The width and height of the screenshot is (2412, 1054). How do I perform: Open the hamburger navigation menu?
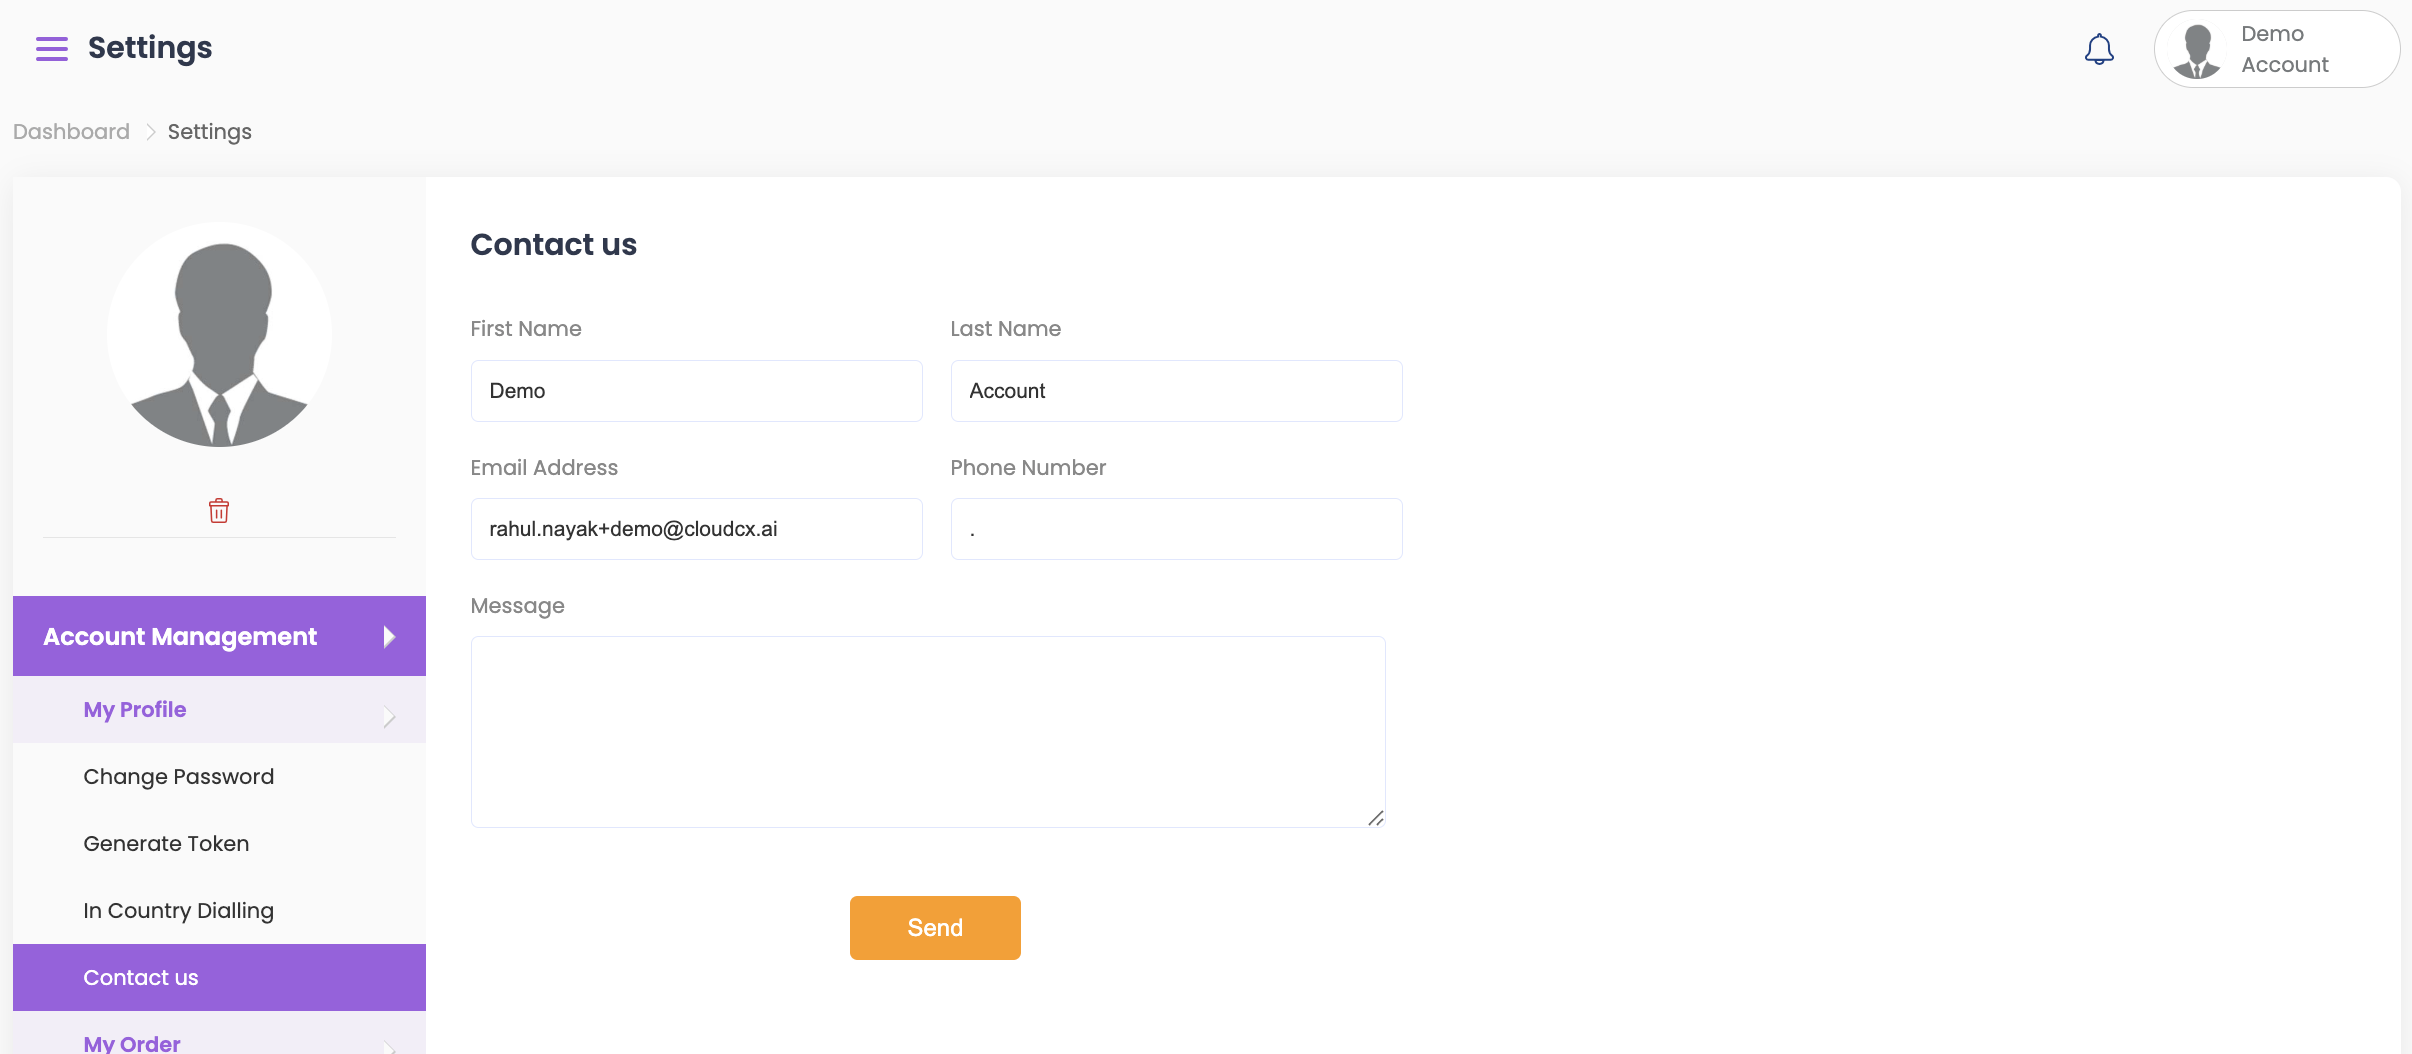52,48
